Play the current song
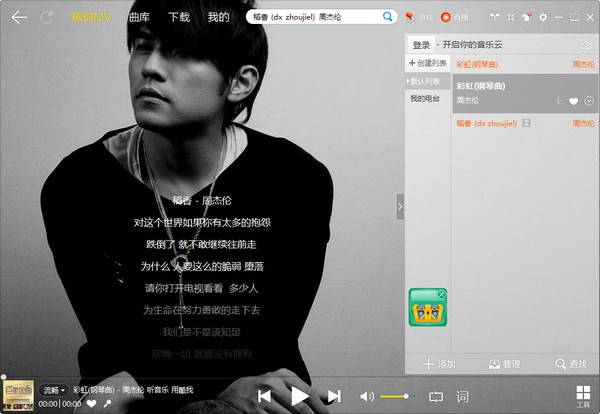This screenshot has width=600, height=414. pos(299,396)
